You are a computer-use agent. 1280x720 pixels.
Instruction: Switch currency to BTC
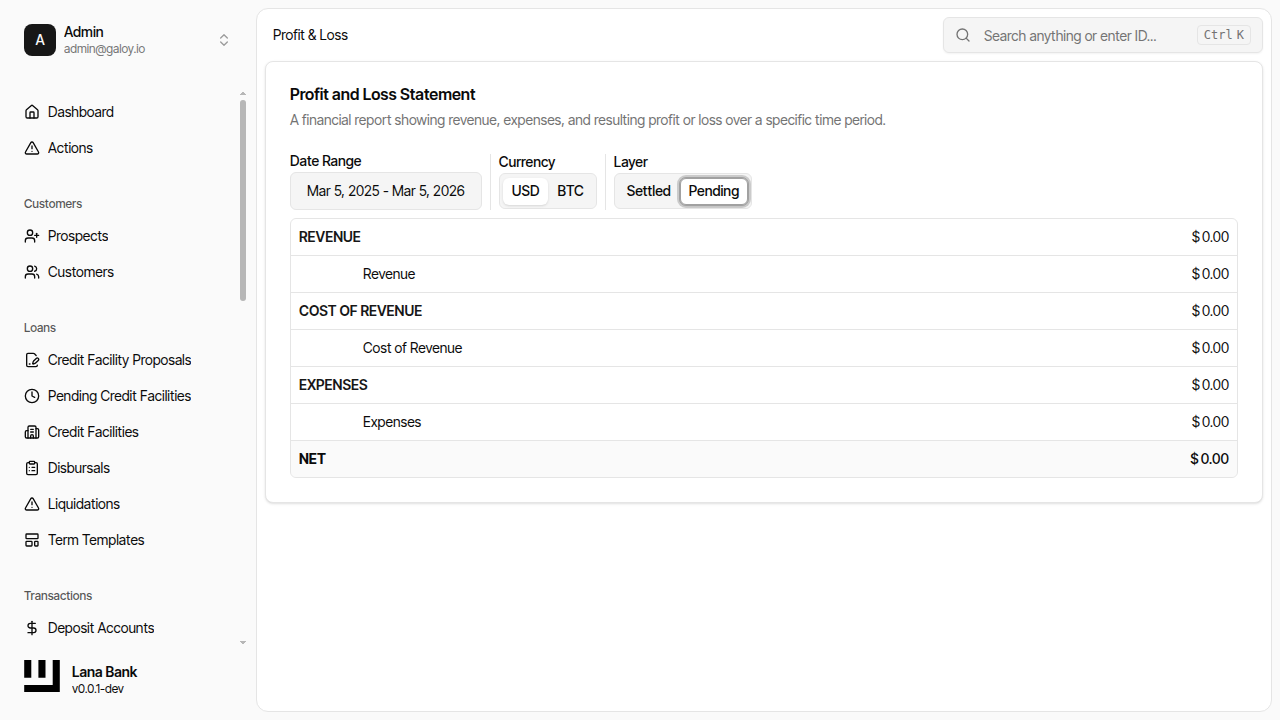[570, 191]
